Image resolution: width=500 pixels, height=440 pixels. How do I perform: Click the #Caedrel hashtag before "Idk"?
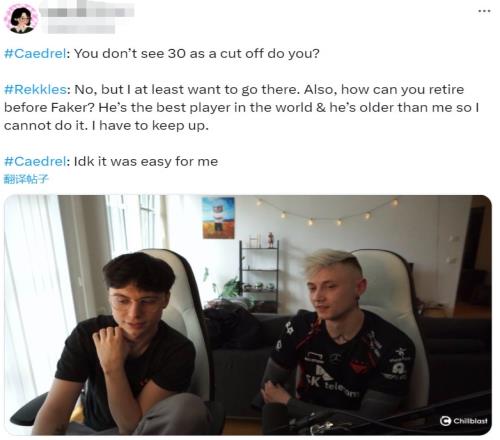pyautogui.click(x=35, y=161)
